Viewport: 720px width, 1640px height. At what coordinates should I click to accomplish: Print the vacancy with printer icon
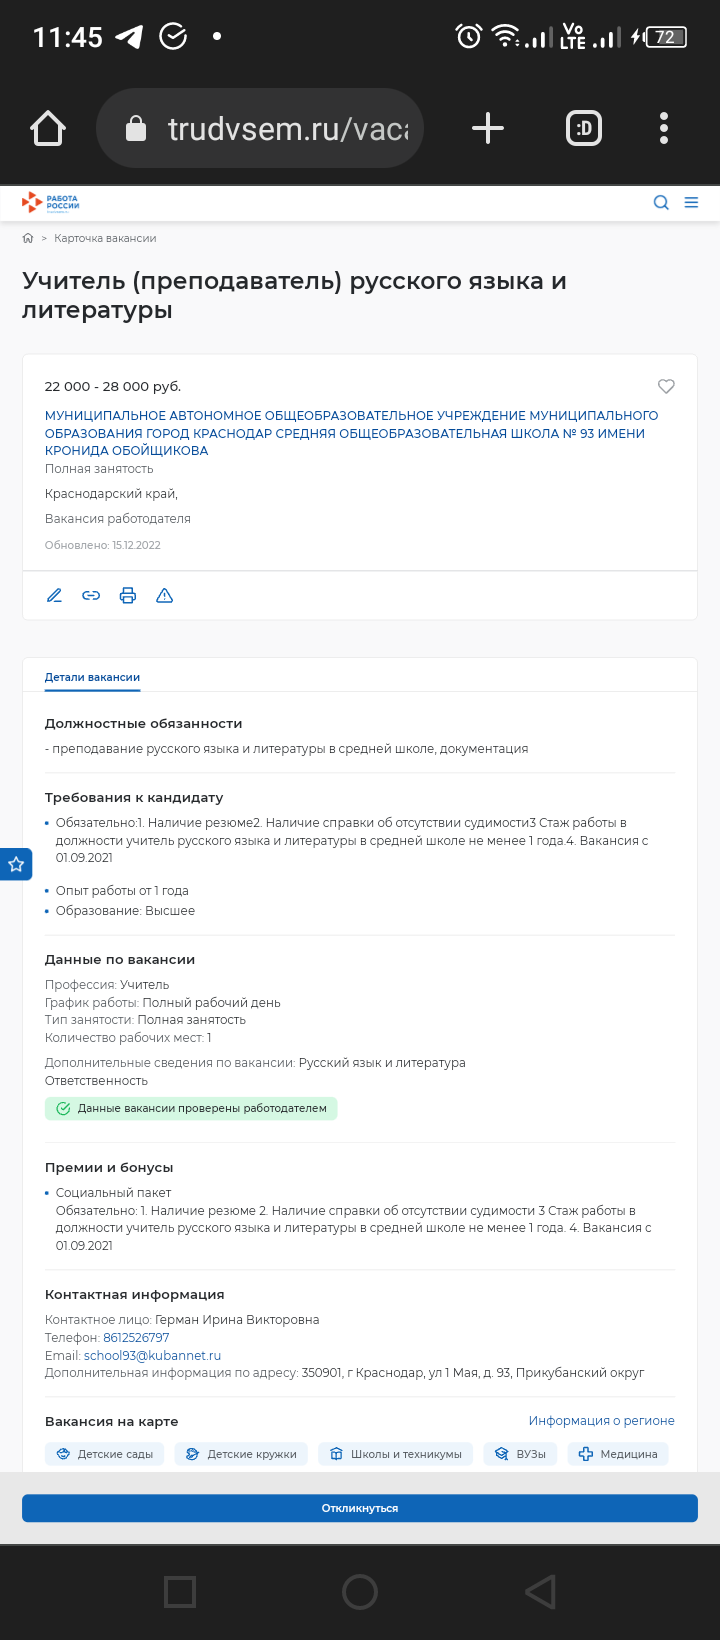click(128, 596)
